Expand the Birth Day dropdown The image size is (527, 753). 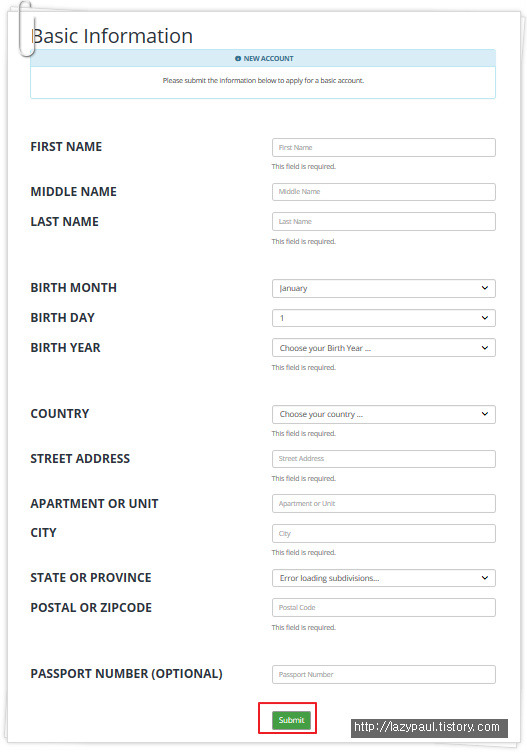[383, 318]
